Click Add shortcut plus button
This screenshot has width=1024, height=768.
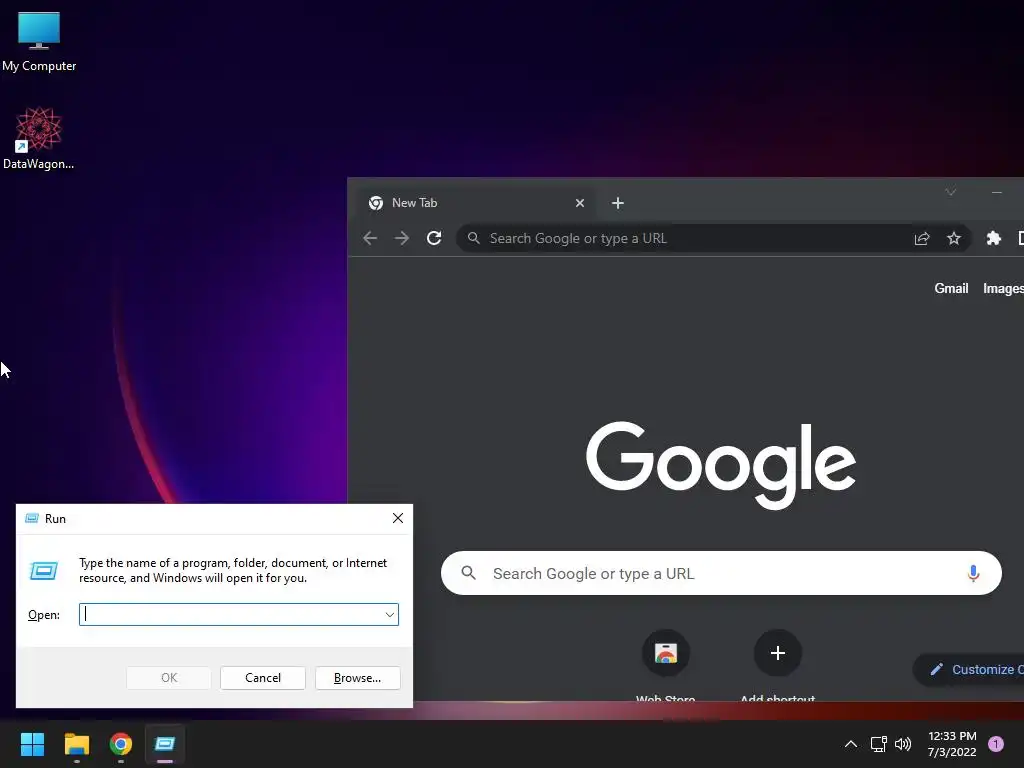[777, 653]
